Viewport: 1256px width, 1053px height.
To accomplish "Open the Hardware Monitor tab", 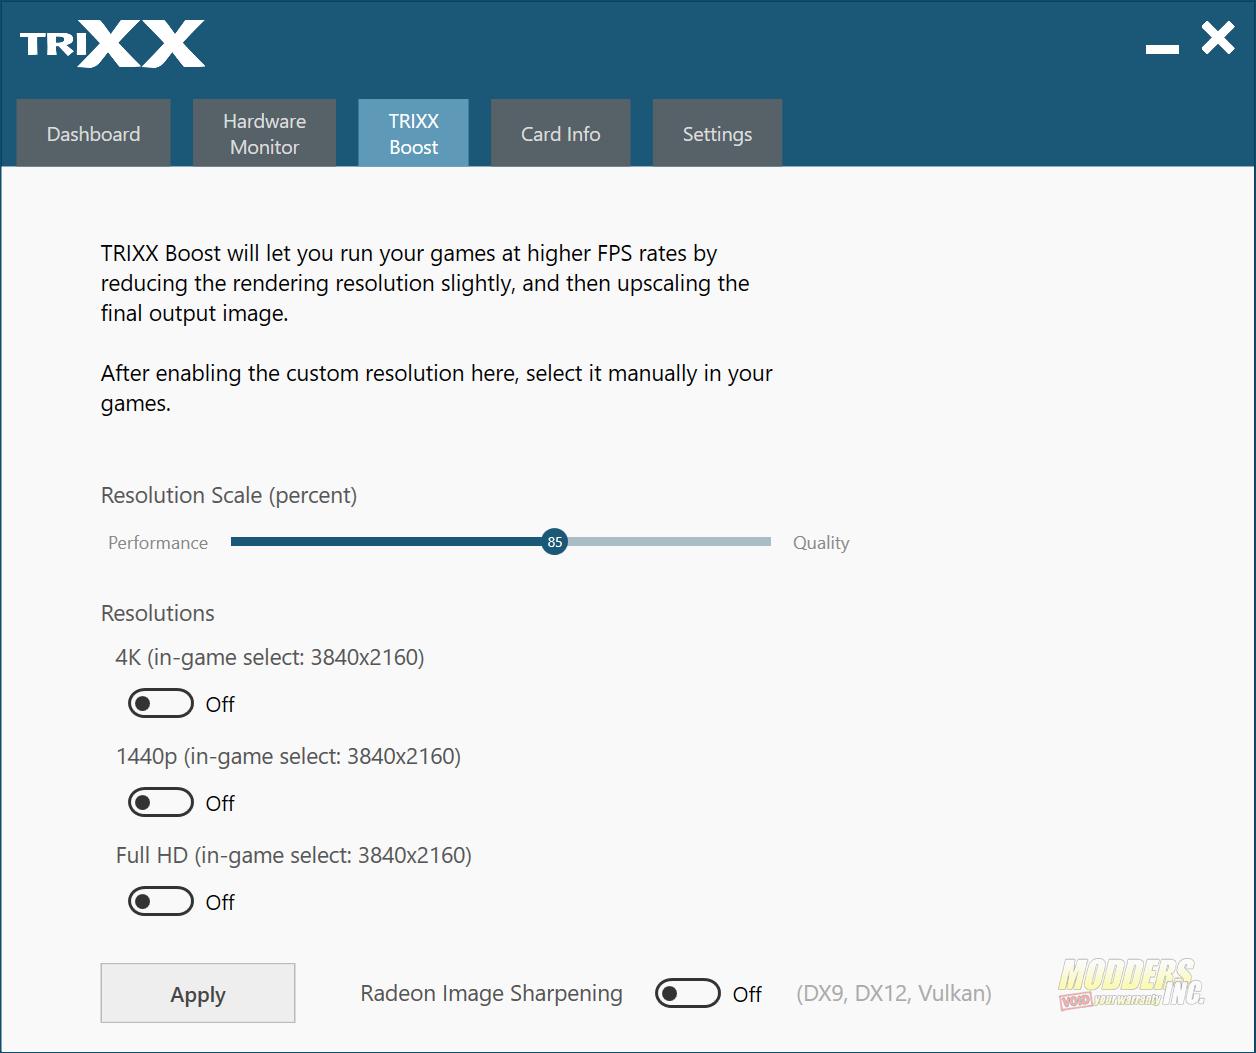I will (x=264, y=133).
